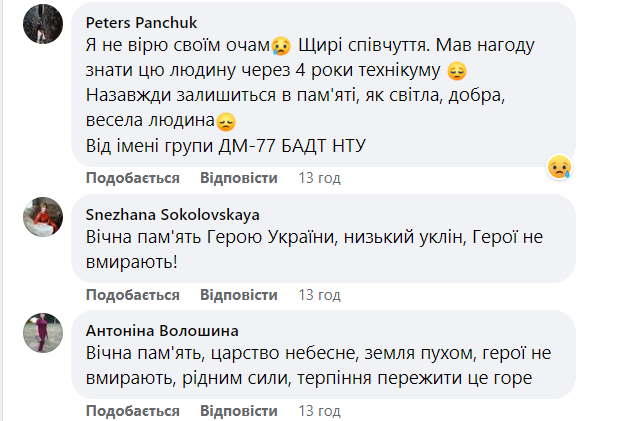The height and width of the screenshot is (421, 617).
Task: Open the Антоніна Волошина name link
Action: tap(162, 331)
